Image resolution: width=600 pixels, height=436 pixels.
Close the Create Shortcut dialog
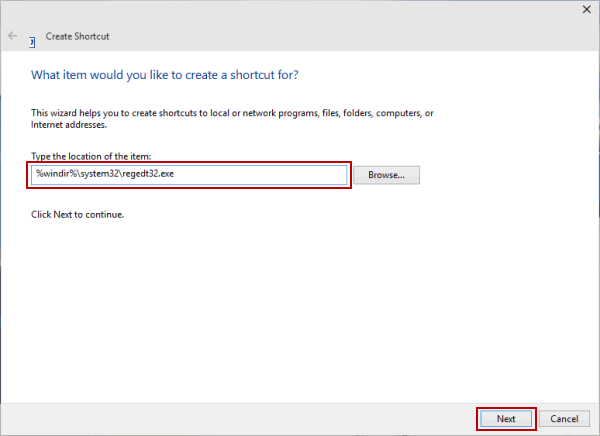click(x=586, y=9)
